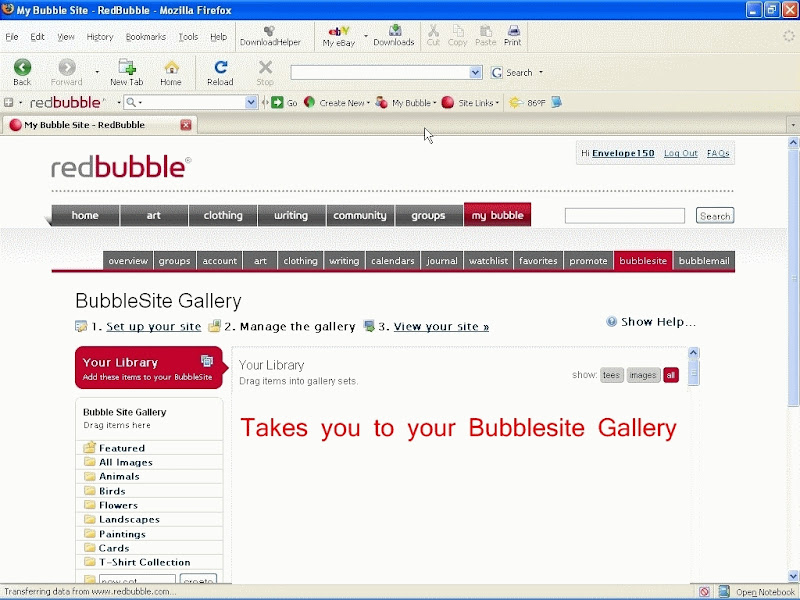The image size is (800, 600).
Task: Click Set up your site link
Action: [154, 327]
